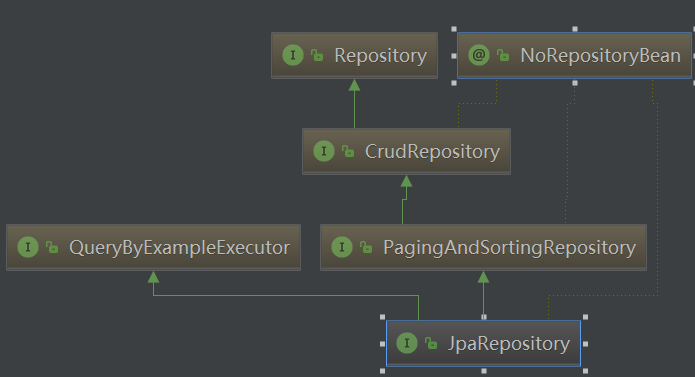
Task: Click the green lock icon on CrudRepository
Action: 348,152
